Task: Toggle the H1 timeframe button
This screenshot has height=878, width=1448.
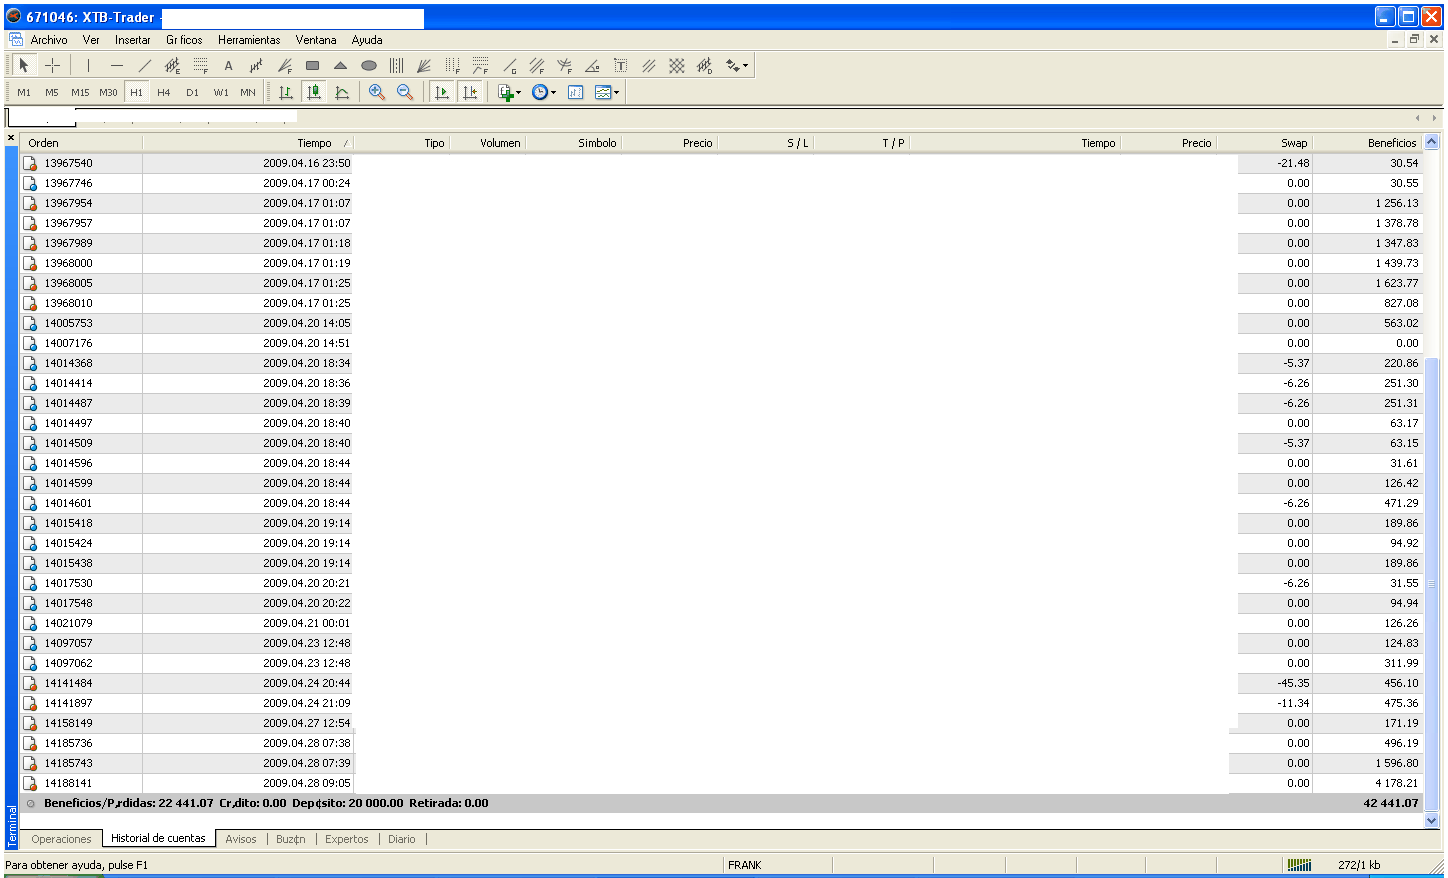Action: [136, 92]
